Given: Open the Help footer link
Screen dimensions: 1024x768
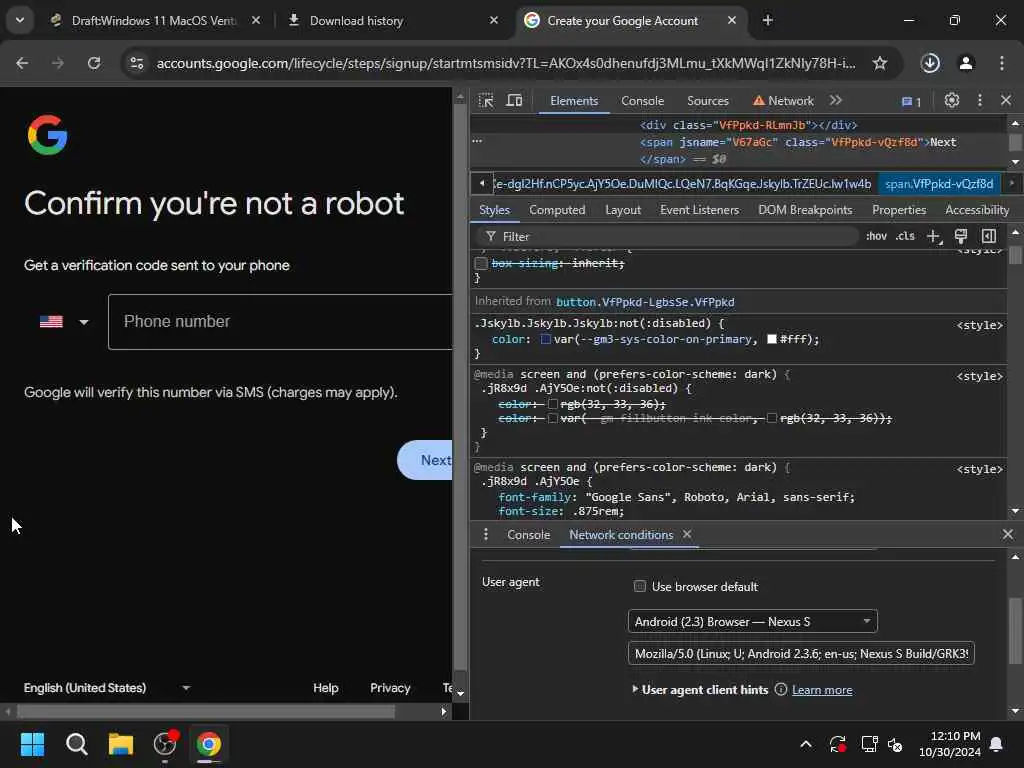Looking at the screenshot, I should pos(325,688).
